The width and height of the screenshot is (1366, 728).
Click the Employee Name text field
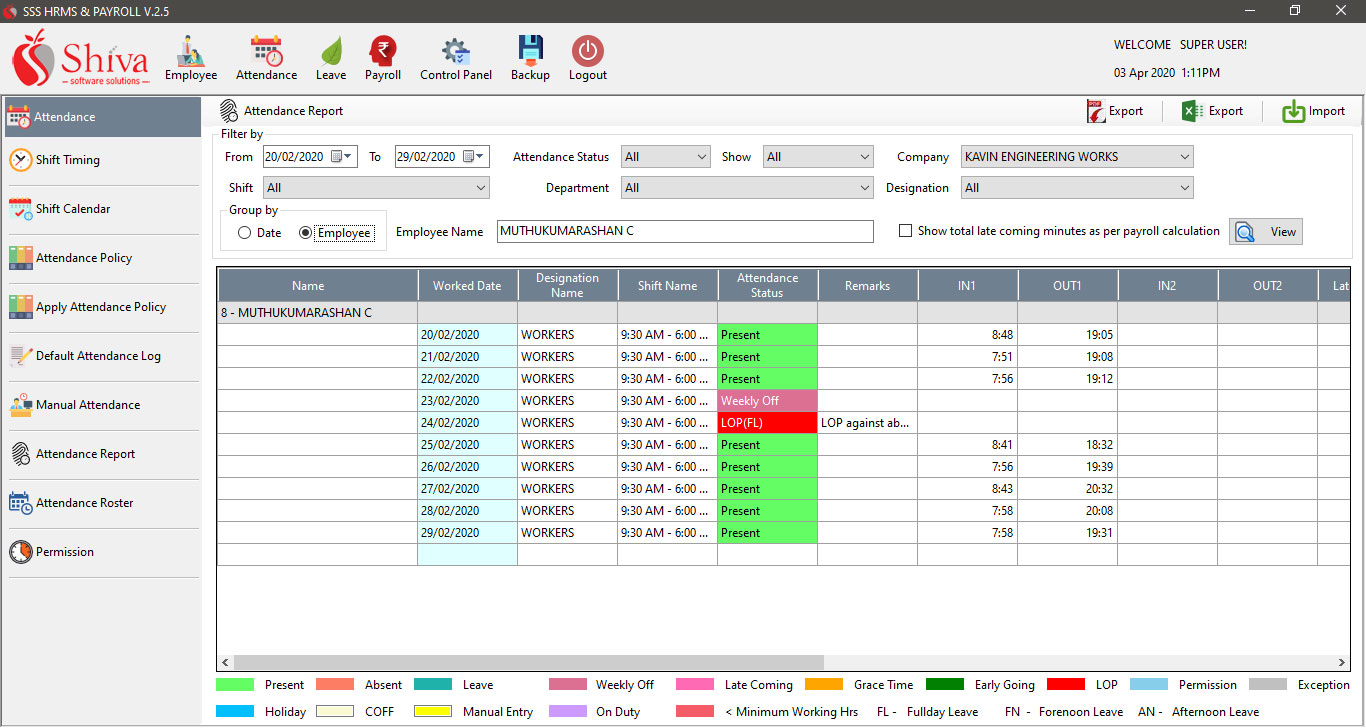tap(685, 231)
